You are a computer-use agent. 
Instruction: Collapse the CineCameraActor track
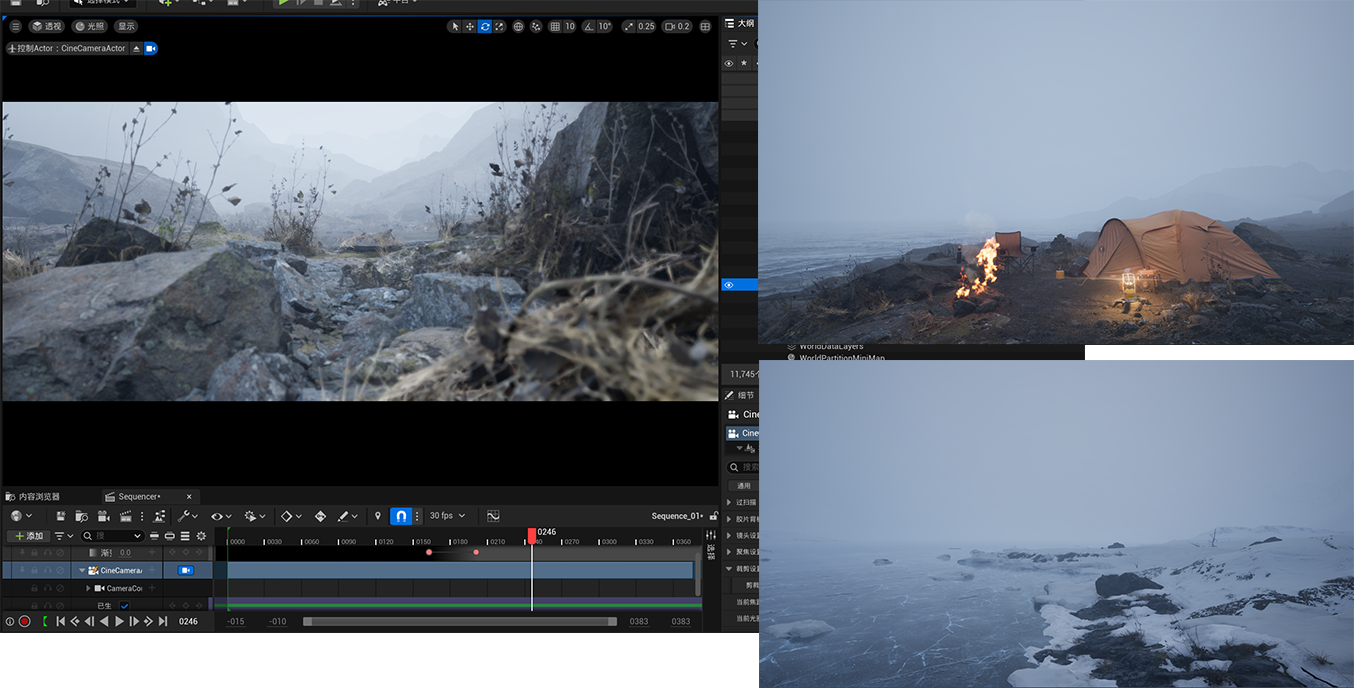tap(82, 570)
